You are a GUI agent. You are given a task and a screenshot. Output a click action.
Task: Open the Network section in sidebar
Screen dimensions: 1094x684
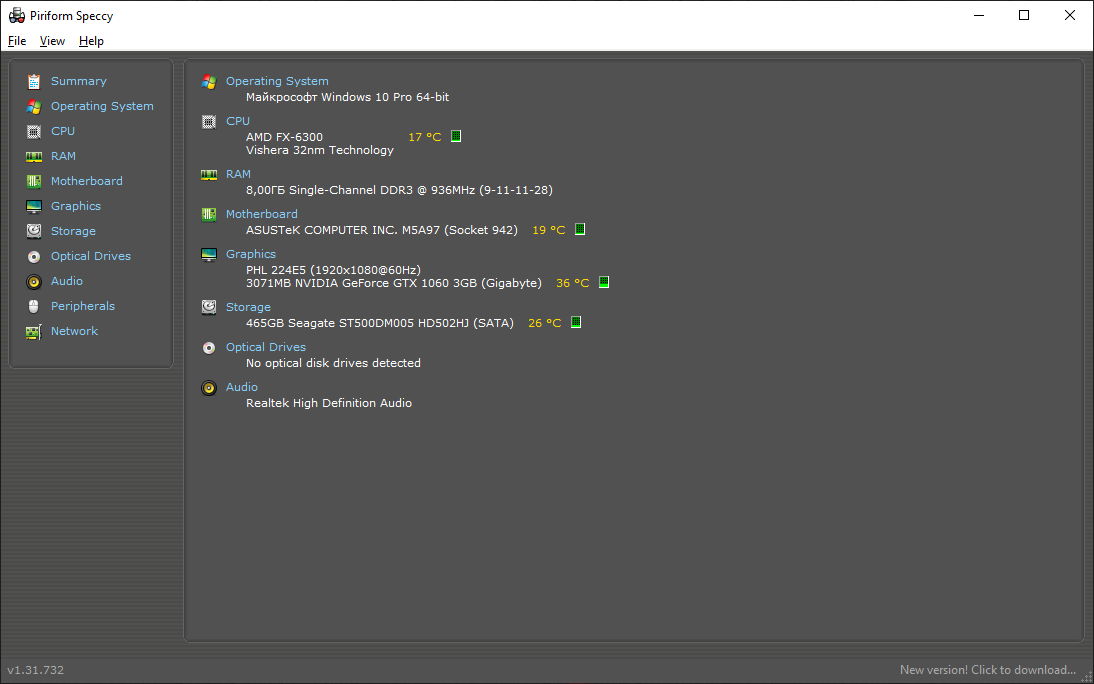click(x=75, y=331)
